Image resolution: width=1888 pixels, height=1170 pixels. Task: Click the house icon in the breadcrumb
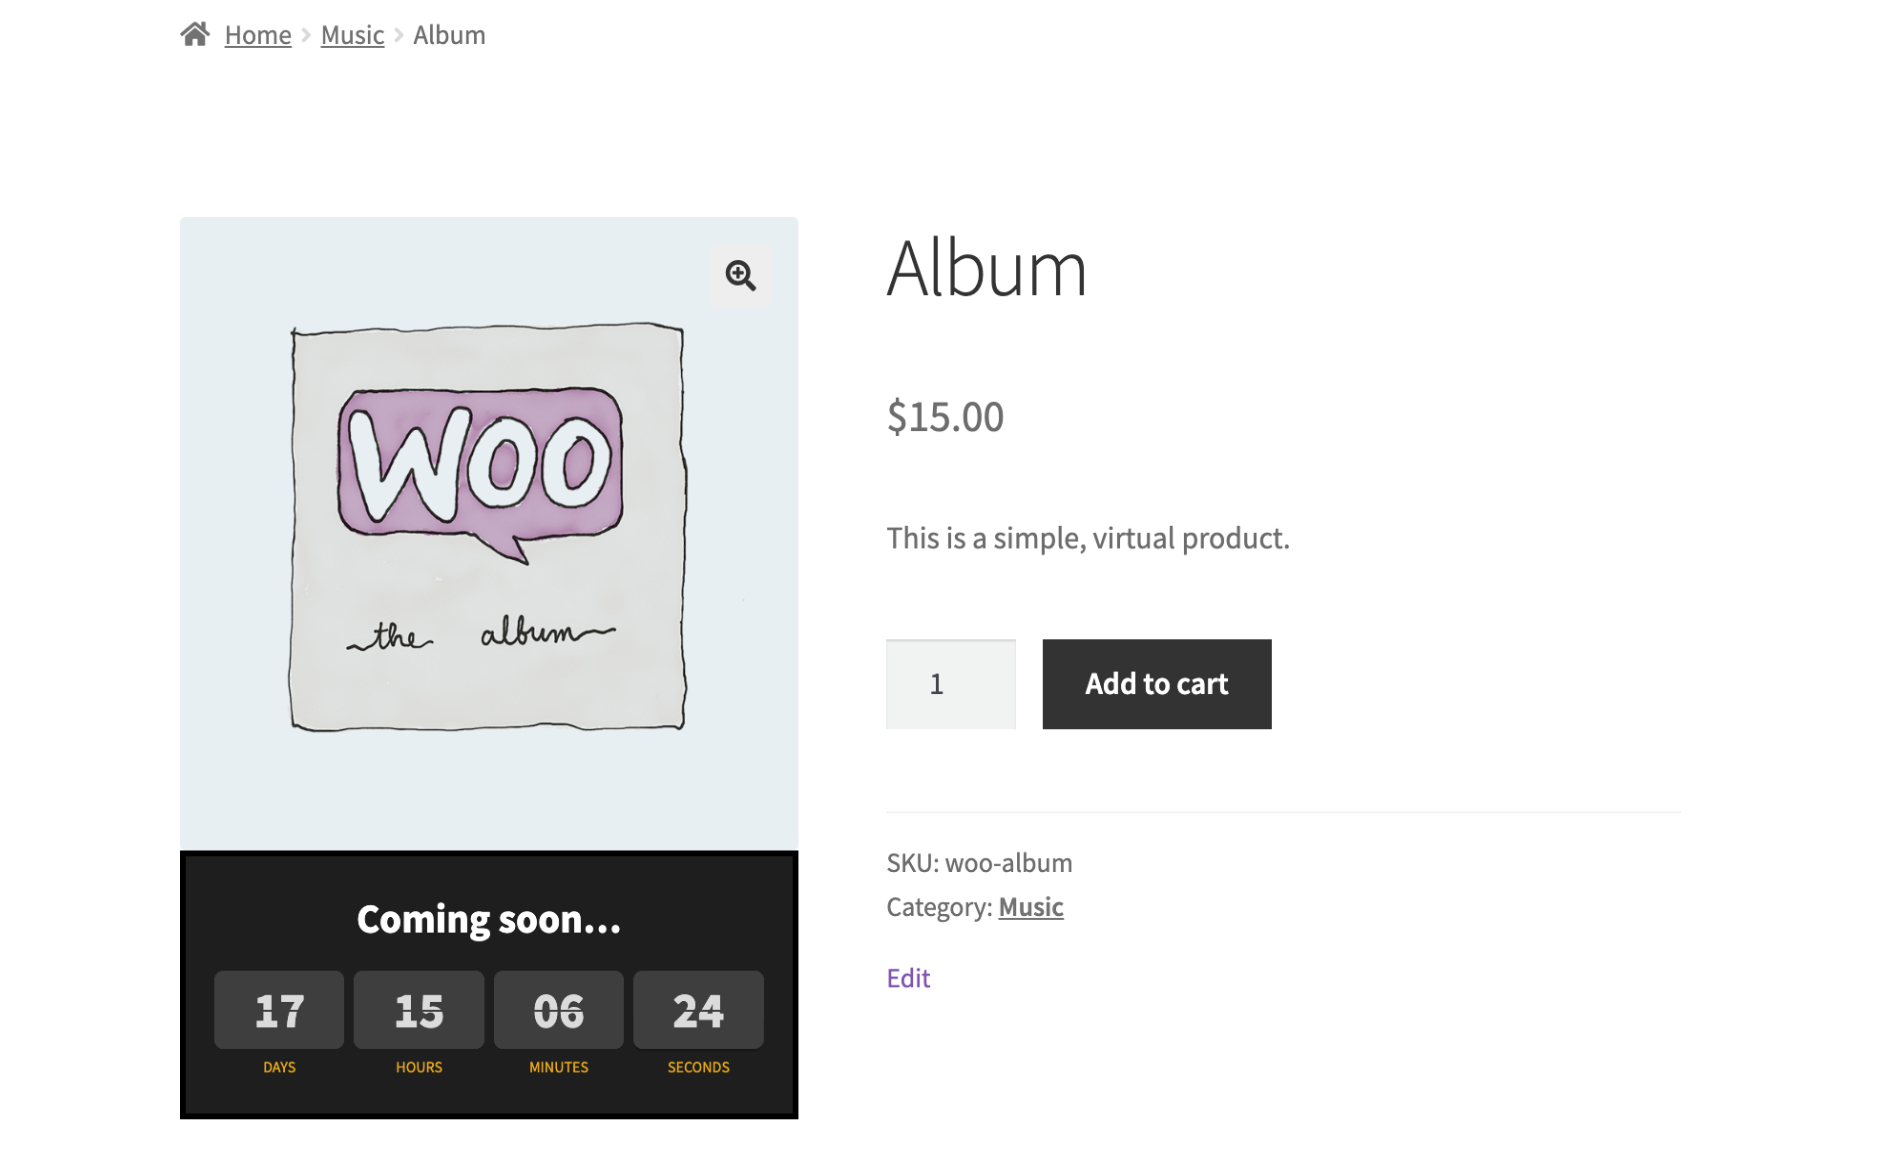coord(195,35)
